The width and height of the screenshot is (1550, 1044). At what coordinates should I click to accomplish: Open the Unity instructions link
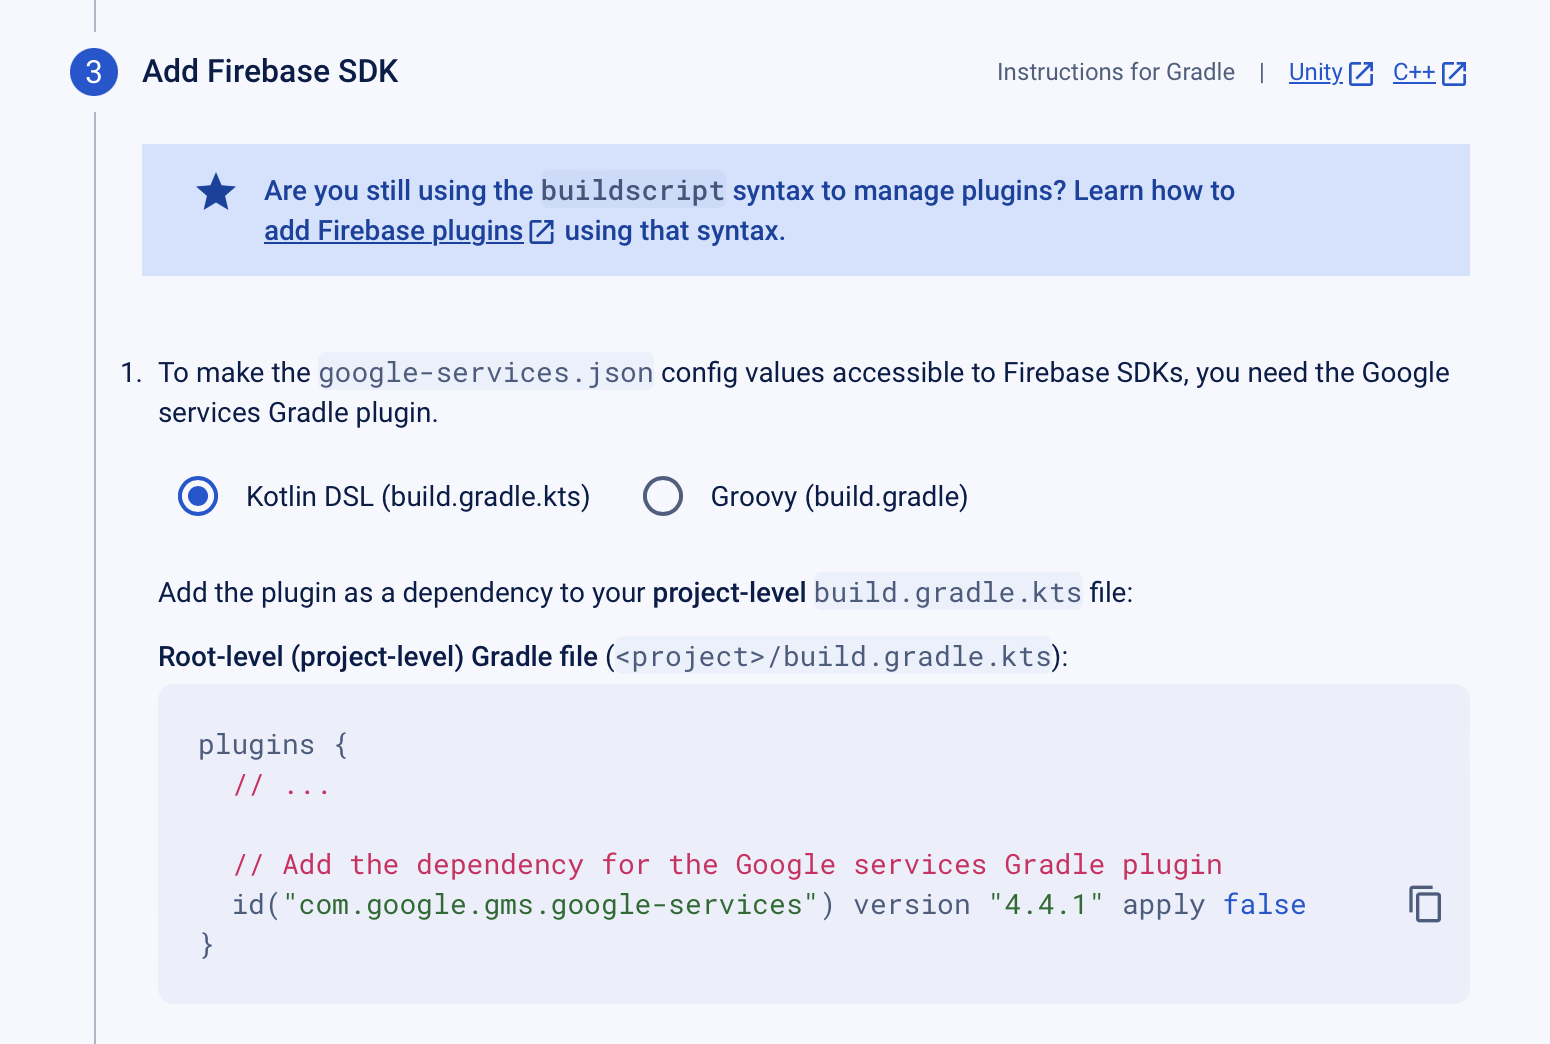[x=1315, y=72]
